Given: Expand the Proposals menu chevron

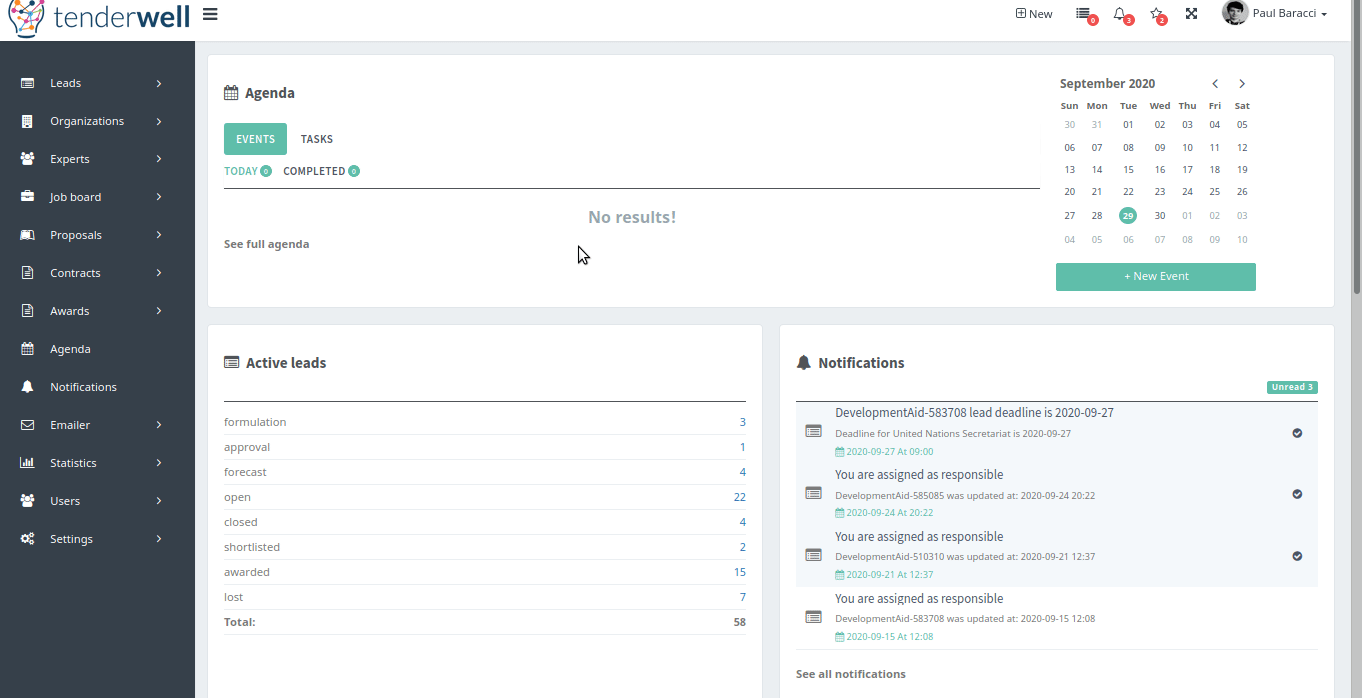Looking at the screenshot, I should [159, 235].
